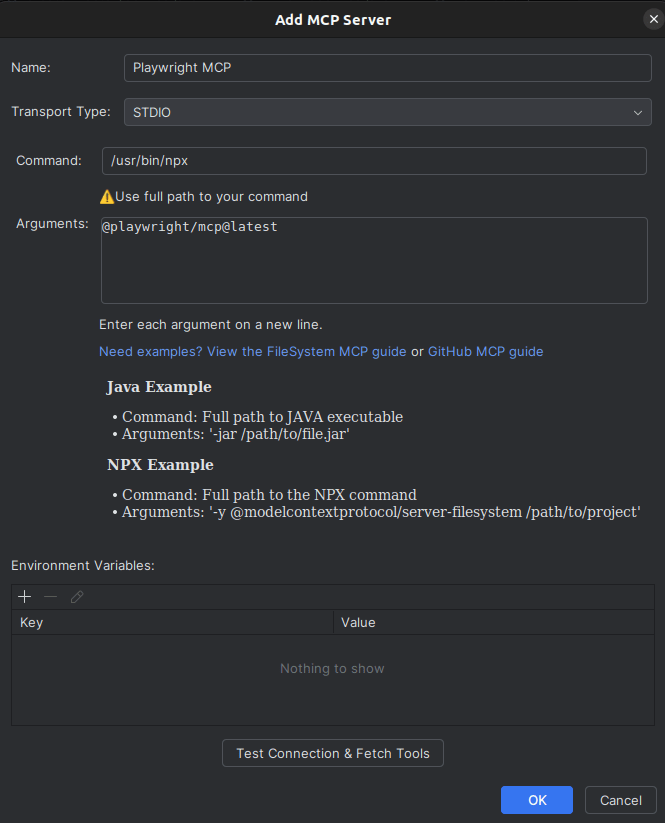Confirm with the OK button
665x823 pixels.
pyautogui.click(x=537, y=800)
